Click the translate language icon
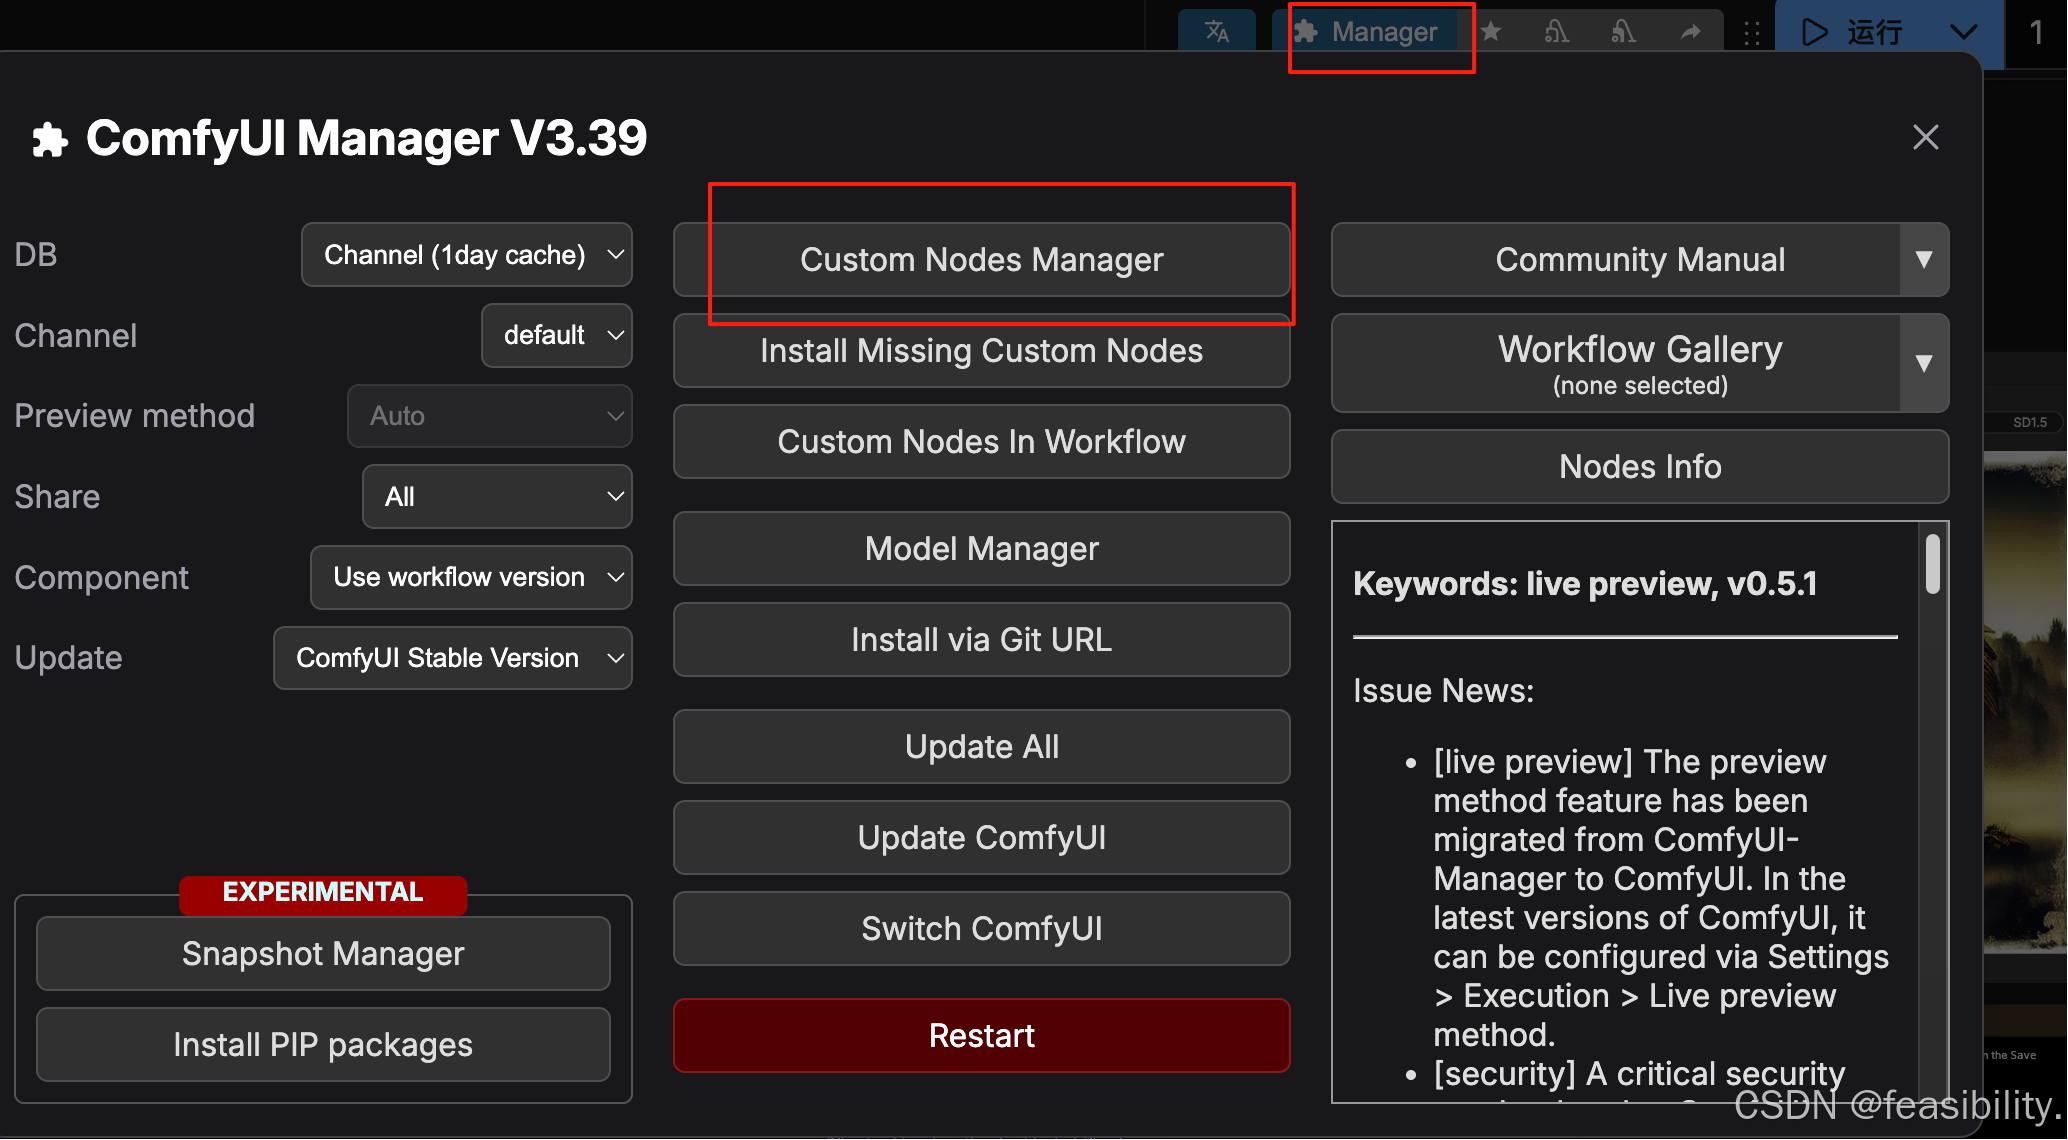The width and height of the screenshot is (2068, 1140). tap(1216, 32)
